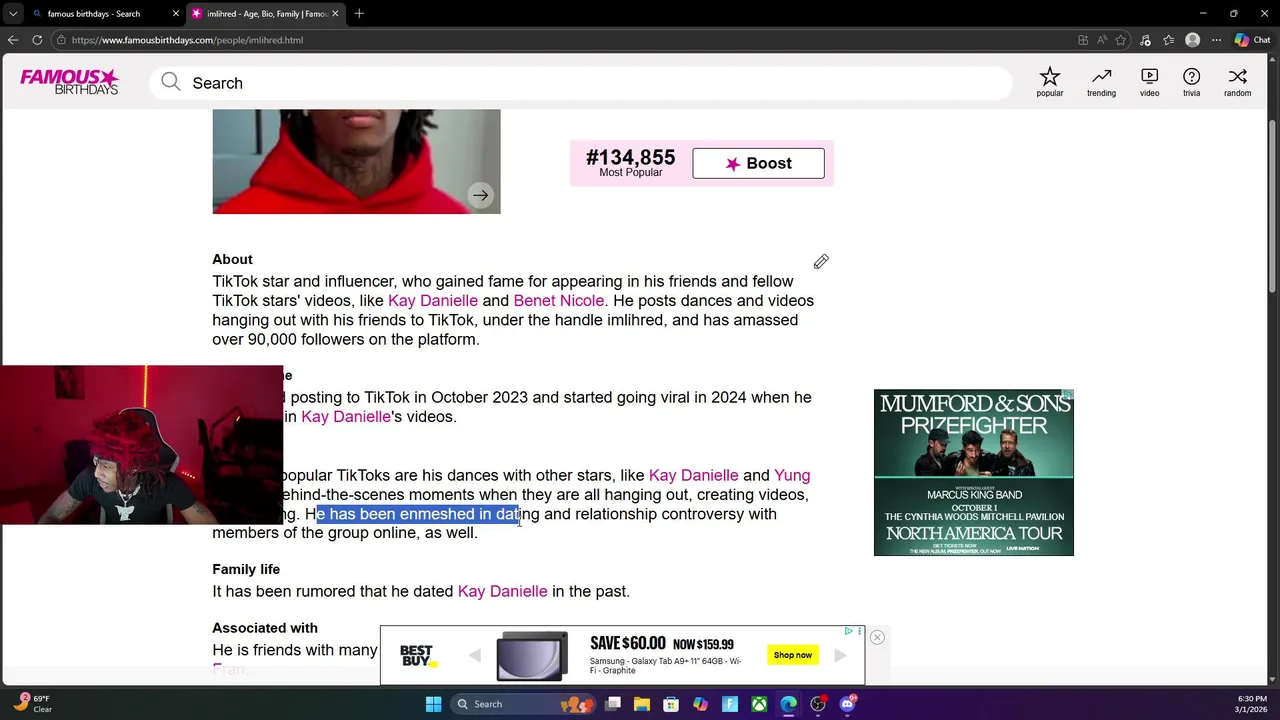Image resolution: width=1280 pixels, height=720 pixels.
Task: Click the Windows taskbar Search box
Action: click(523, 704)
